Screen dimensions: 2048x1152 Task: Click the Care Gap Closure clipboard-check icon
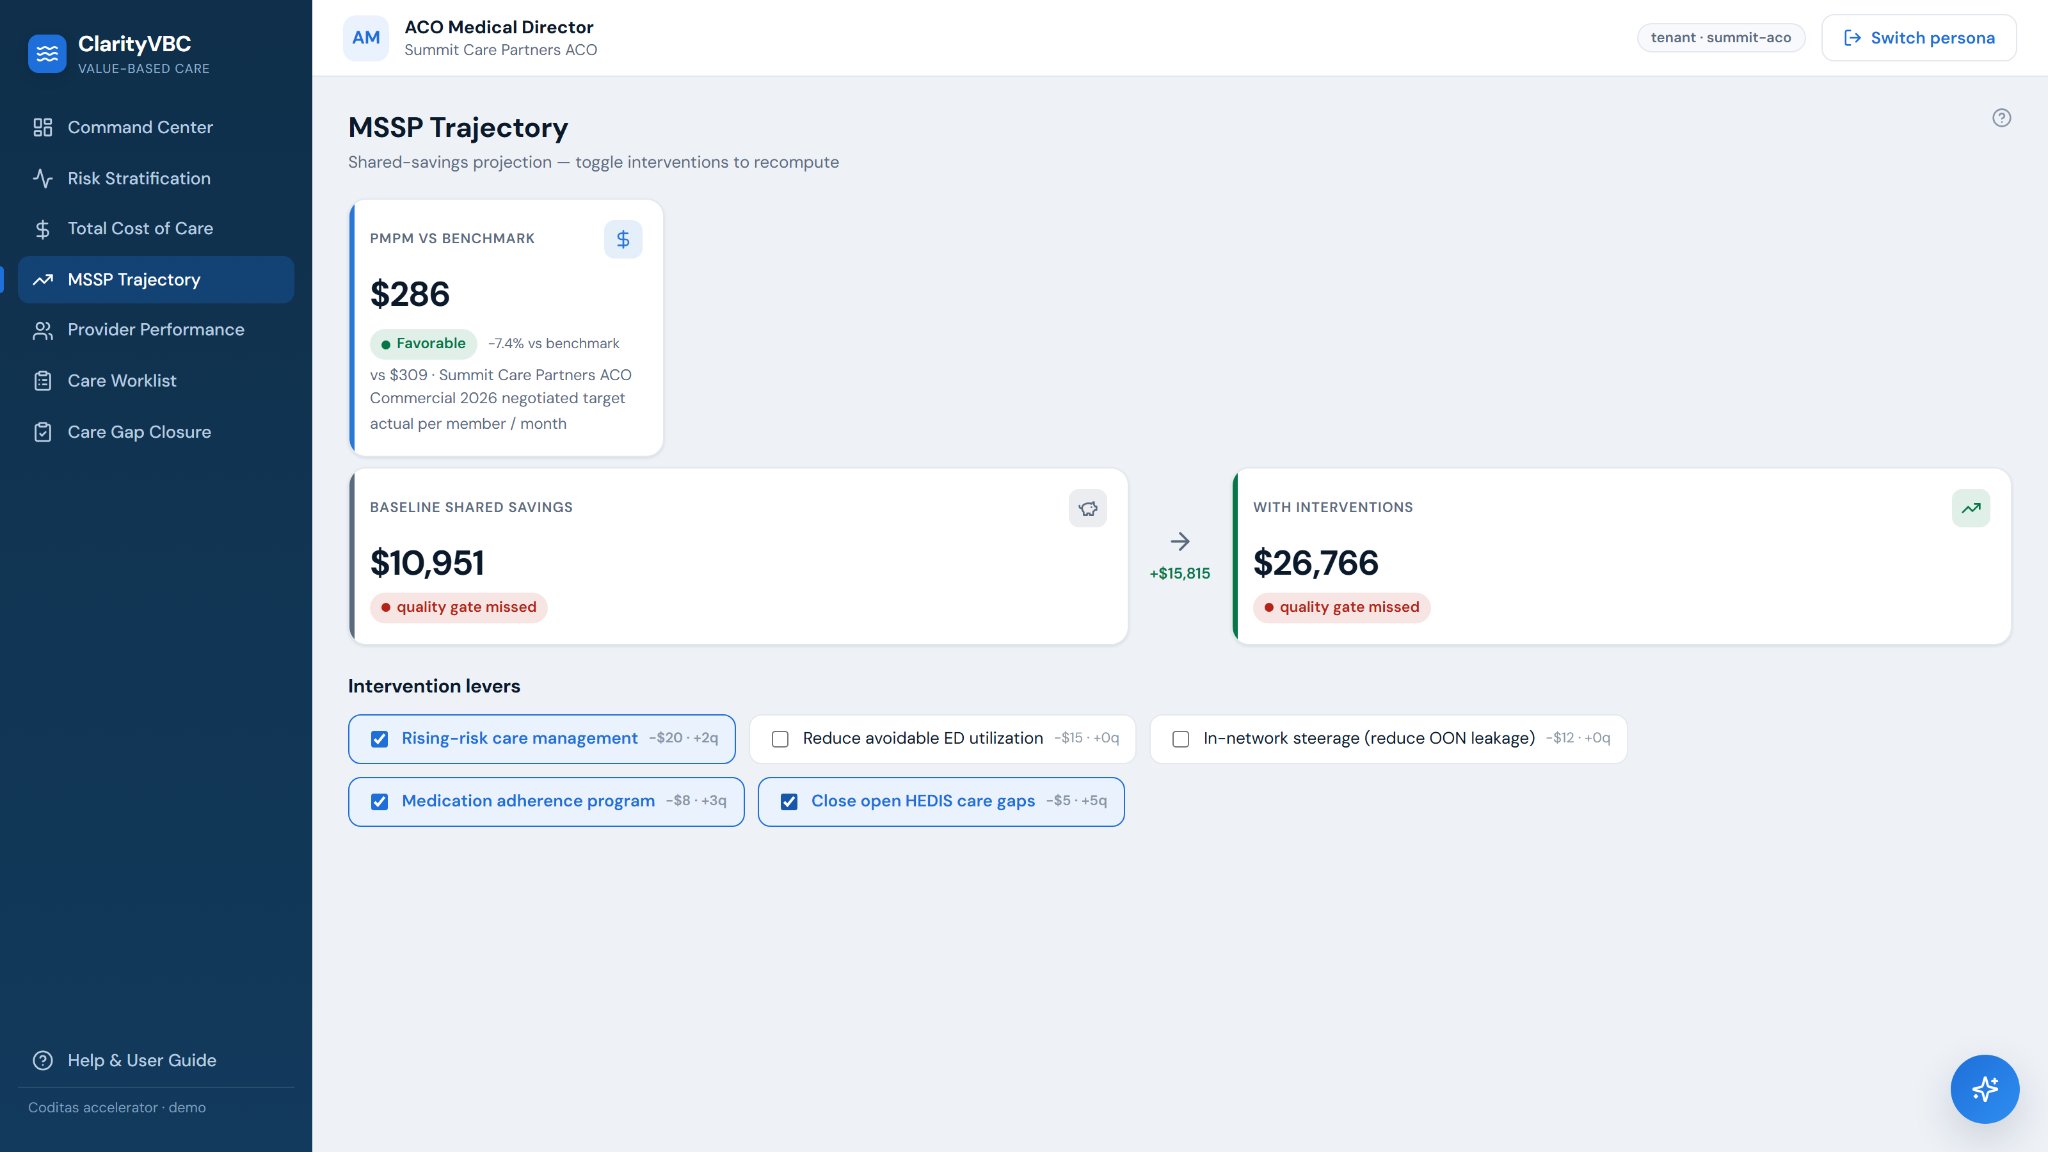43,432
